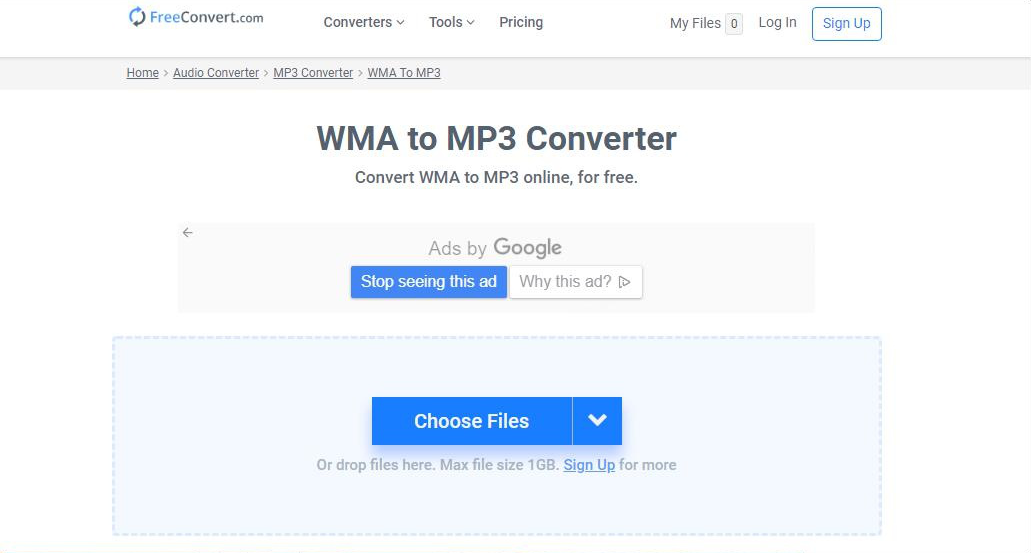Open My Files in the header
Image resolution: width=1031 pixels, height=553 pixels.
(x=695, y=23)
